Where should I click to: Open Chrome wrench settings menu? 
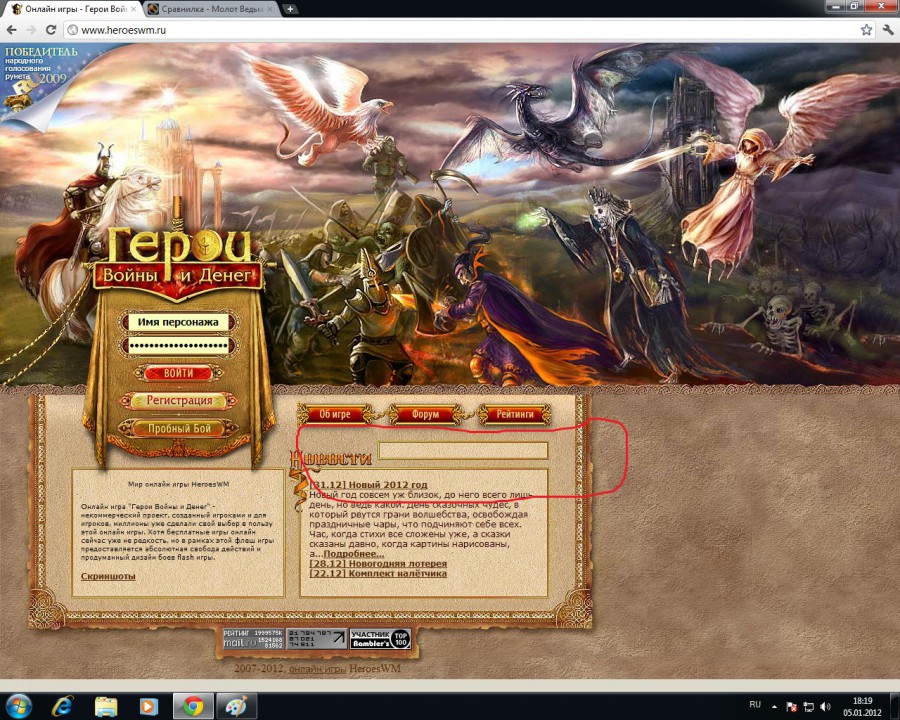[889, 30]
